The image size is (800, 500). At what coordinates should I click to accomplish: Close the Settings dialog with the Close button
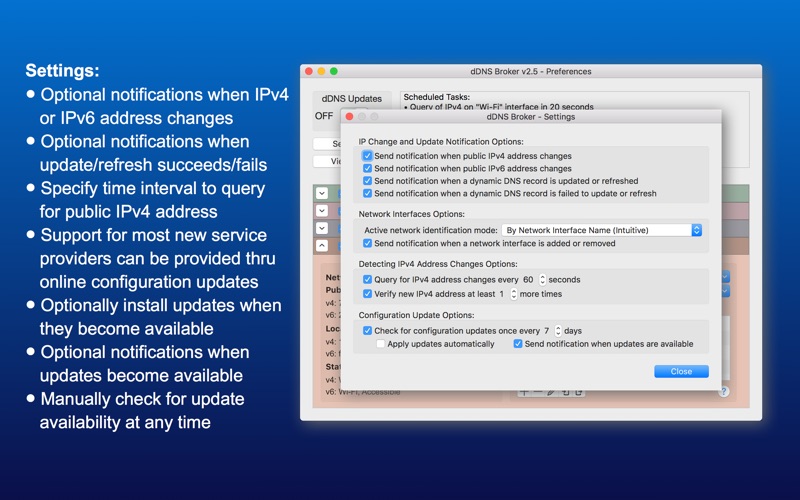[681, 371]
